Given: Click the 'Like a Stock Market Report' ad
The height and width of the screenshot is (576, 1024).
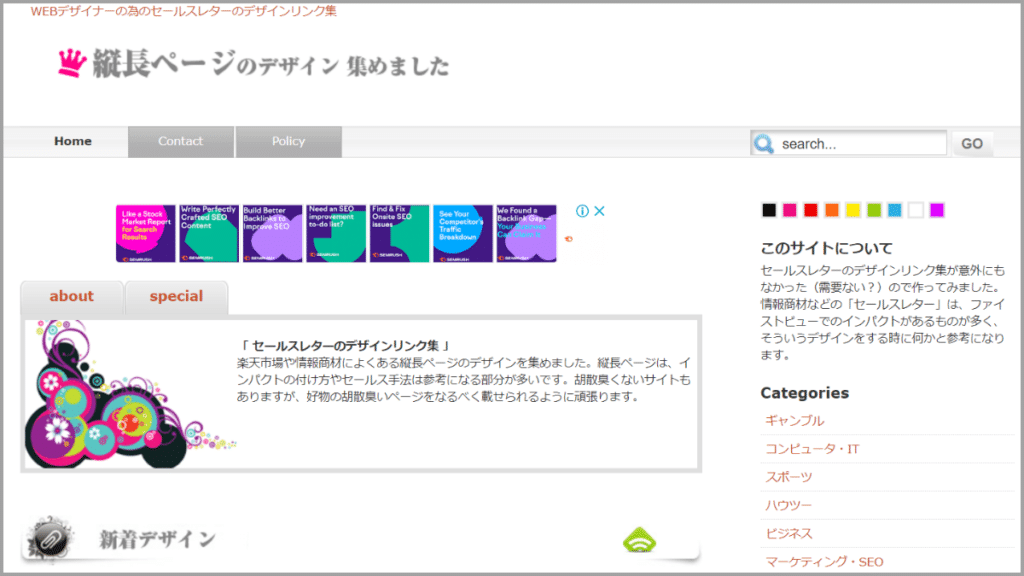Looking at the screenshot, I should click(145, 234).
